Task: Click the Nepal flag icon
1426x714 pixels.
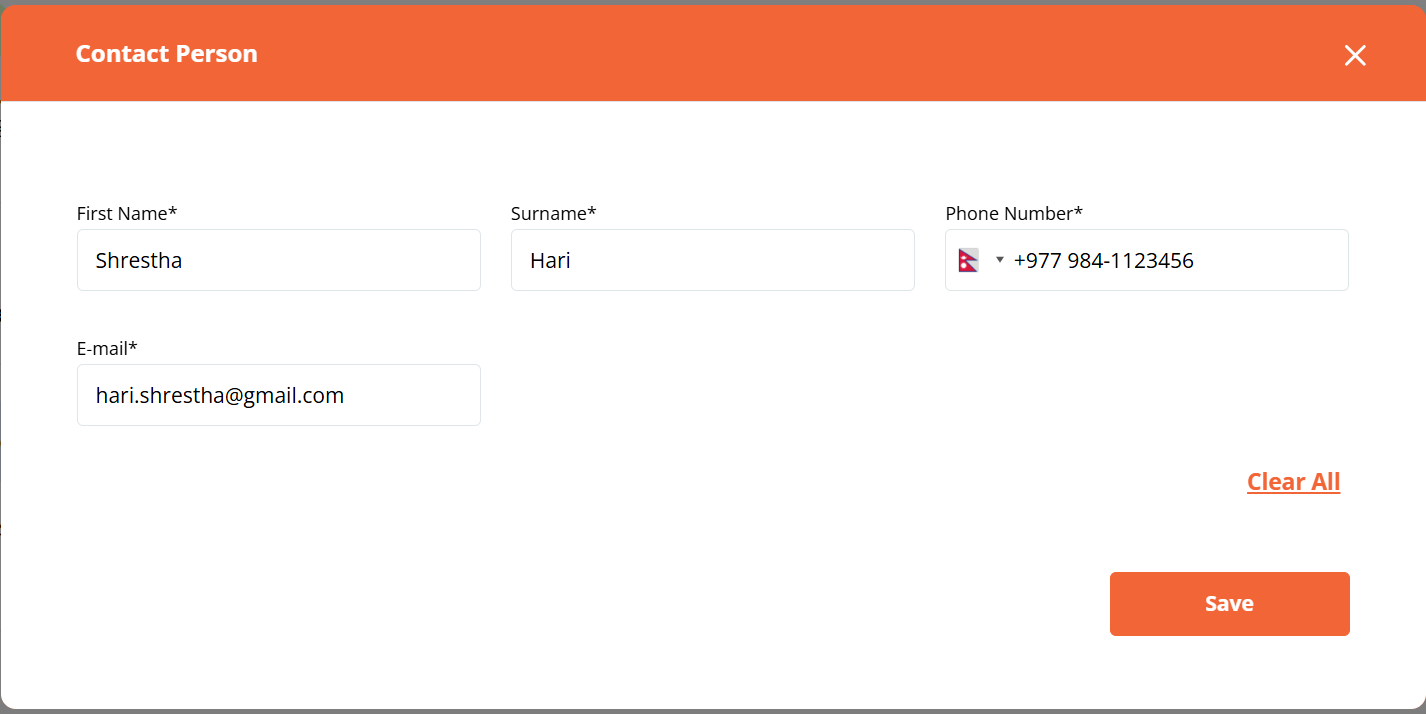Action: click(968, 260)
